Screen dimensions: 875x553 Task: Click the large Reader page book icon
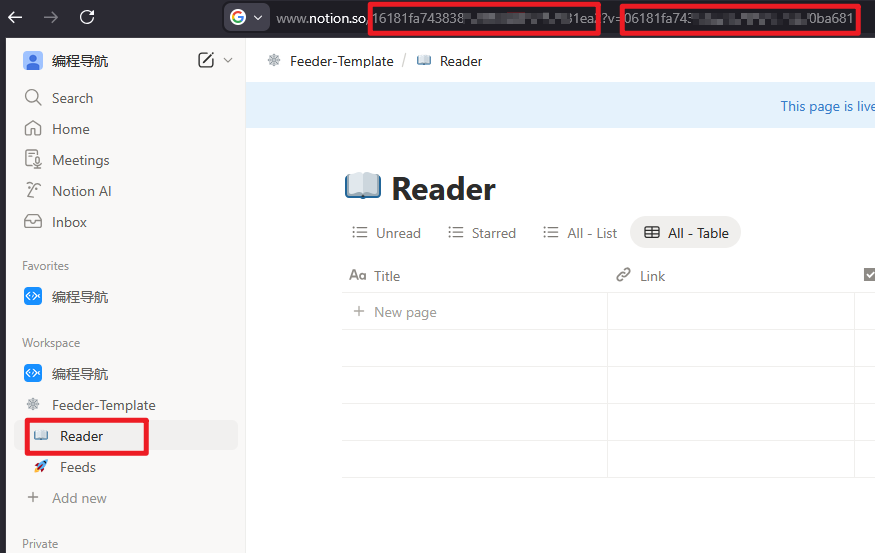pos(363,186)
